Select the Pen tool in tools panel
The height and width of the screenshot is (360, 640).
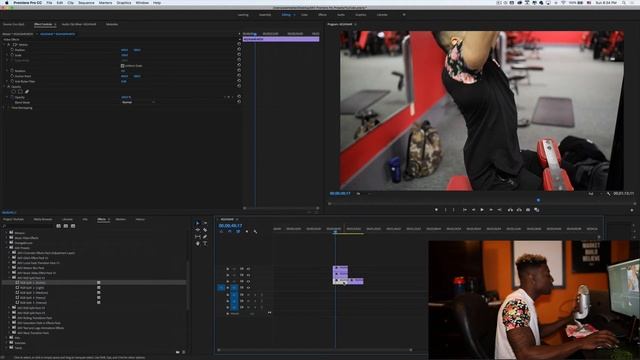click(x=205, y=237)
